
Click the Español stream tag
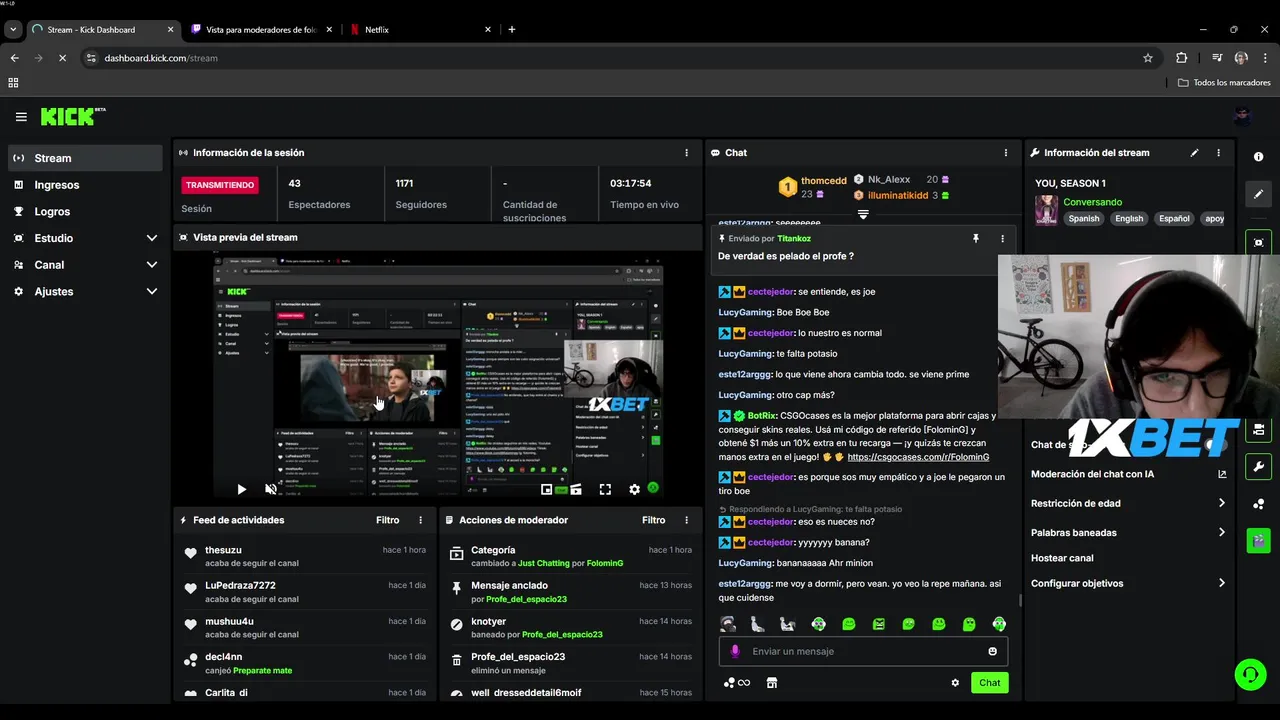tap(1174, 218)
